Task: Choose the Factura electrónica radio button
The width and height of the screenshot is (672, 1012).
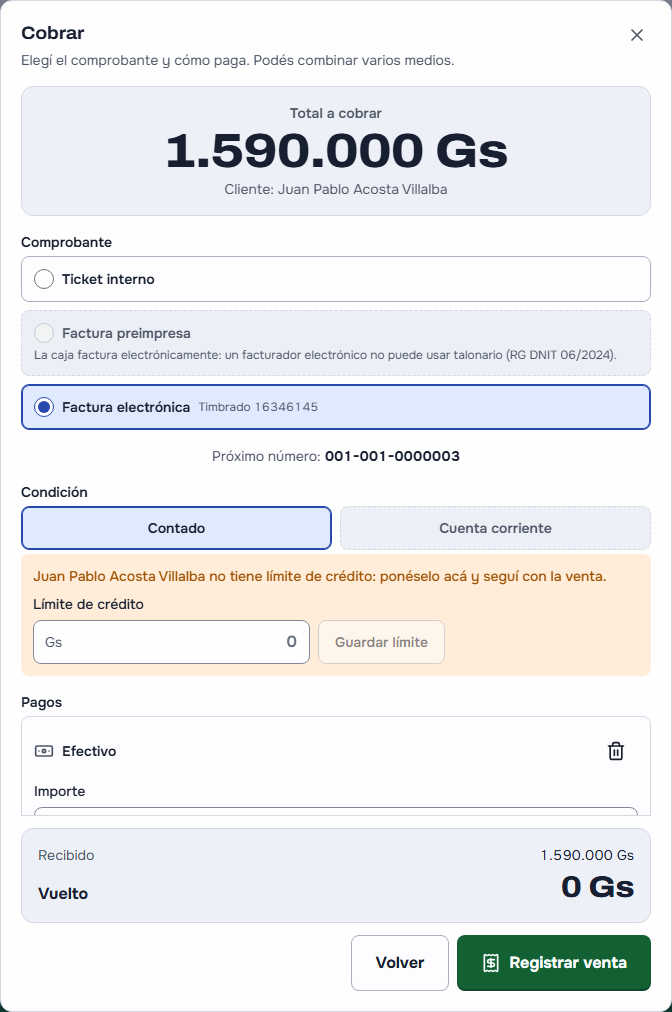Action: pos(44,407)
